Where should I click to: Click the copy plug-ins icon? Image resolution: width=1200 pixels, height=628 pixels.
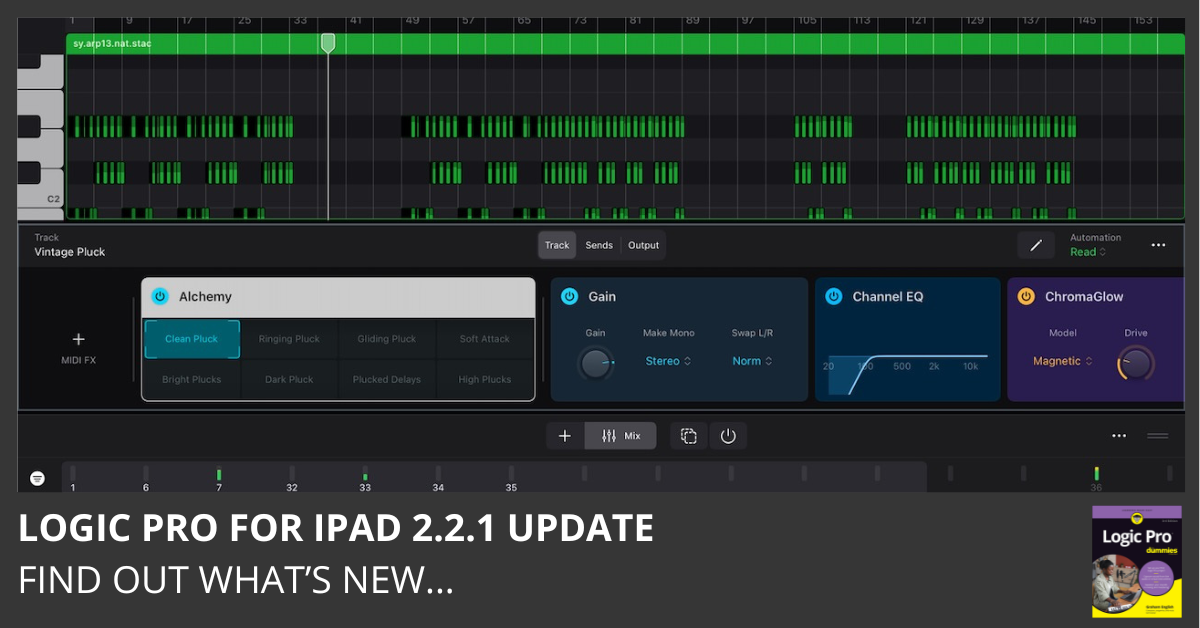[x=688, y=436]
